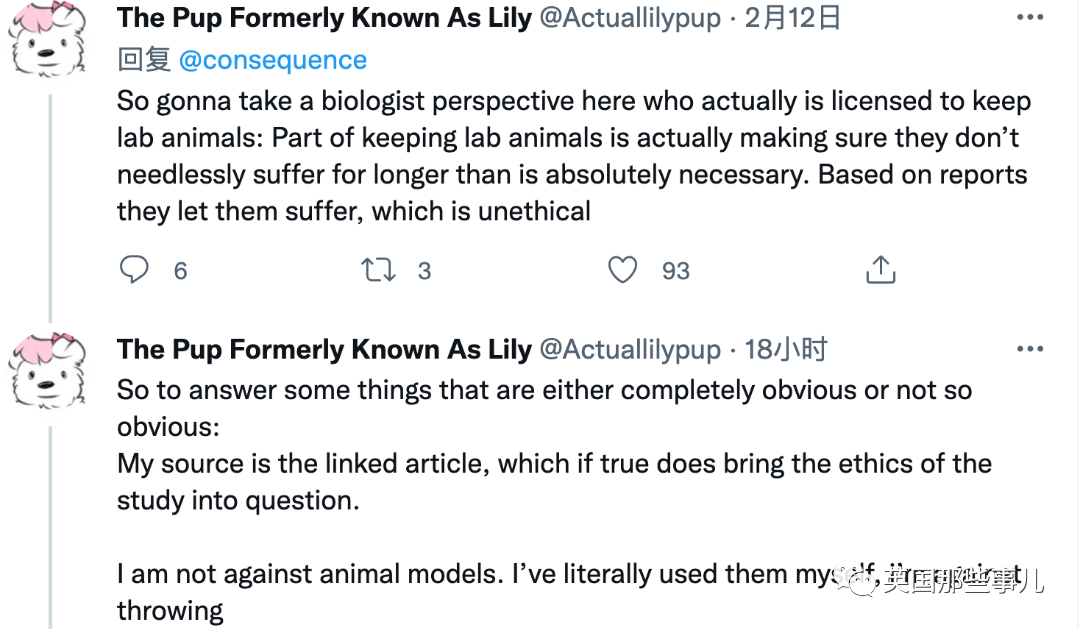Viewport: 1080px width, 629px height.
Task: Open the first tweet's three-dot more menu
Action: click(1029, 18)
